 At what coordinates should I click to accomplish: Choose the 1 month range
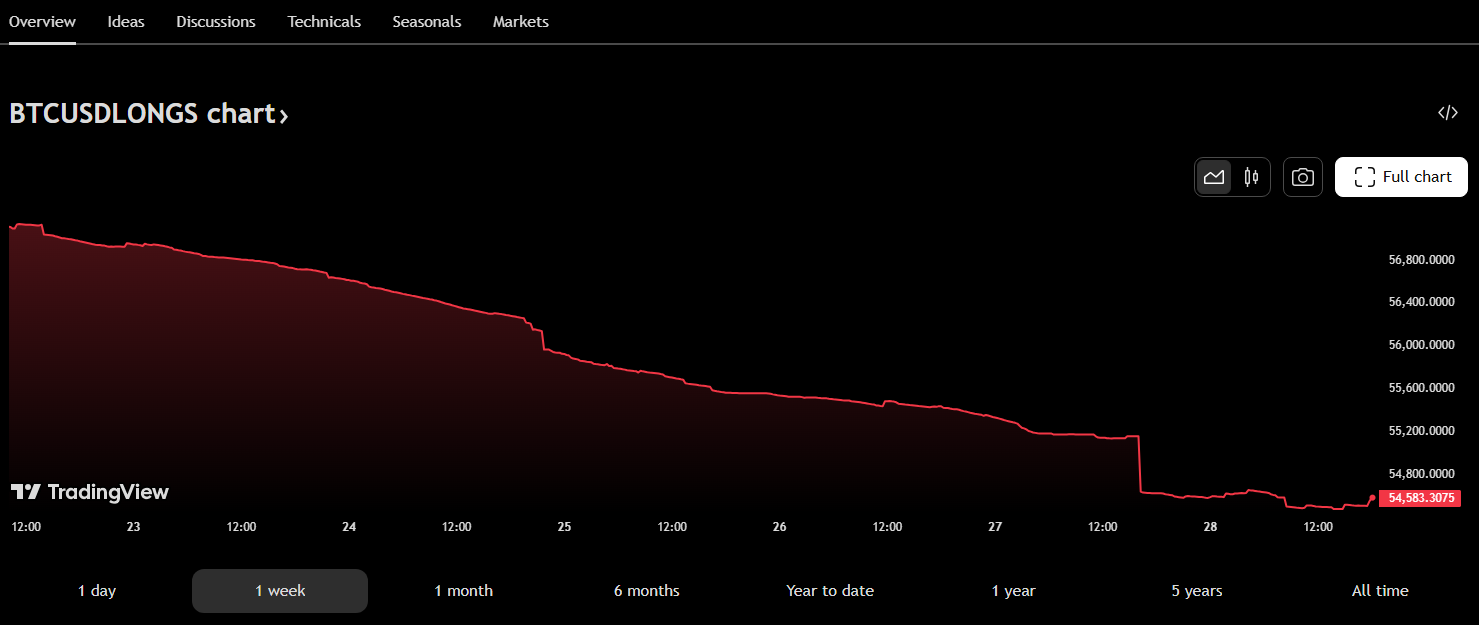[x=464, y=591]
